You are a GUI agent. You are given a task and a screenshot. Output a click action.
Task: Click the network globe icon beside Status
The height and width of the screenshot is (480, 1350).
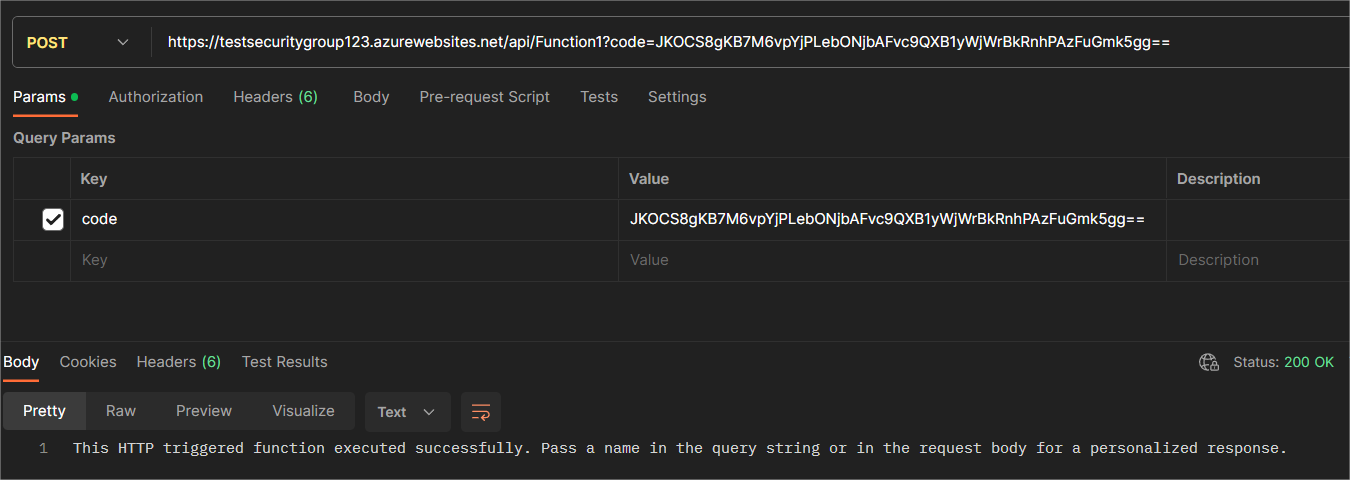pos(1209,362)
